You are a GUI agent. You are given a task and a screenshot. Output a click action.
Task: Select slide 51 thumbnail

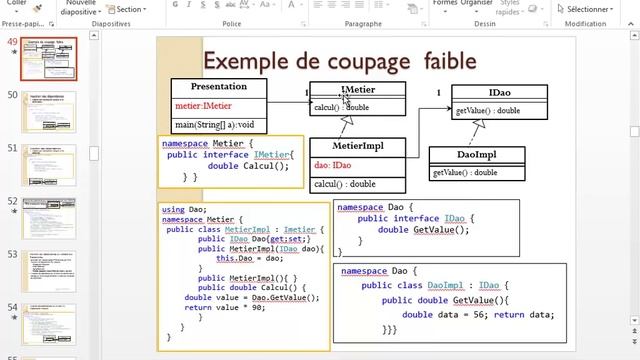click(x=49, y=165)
